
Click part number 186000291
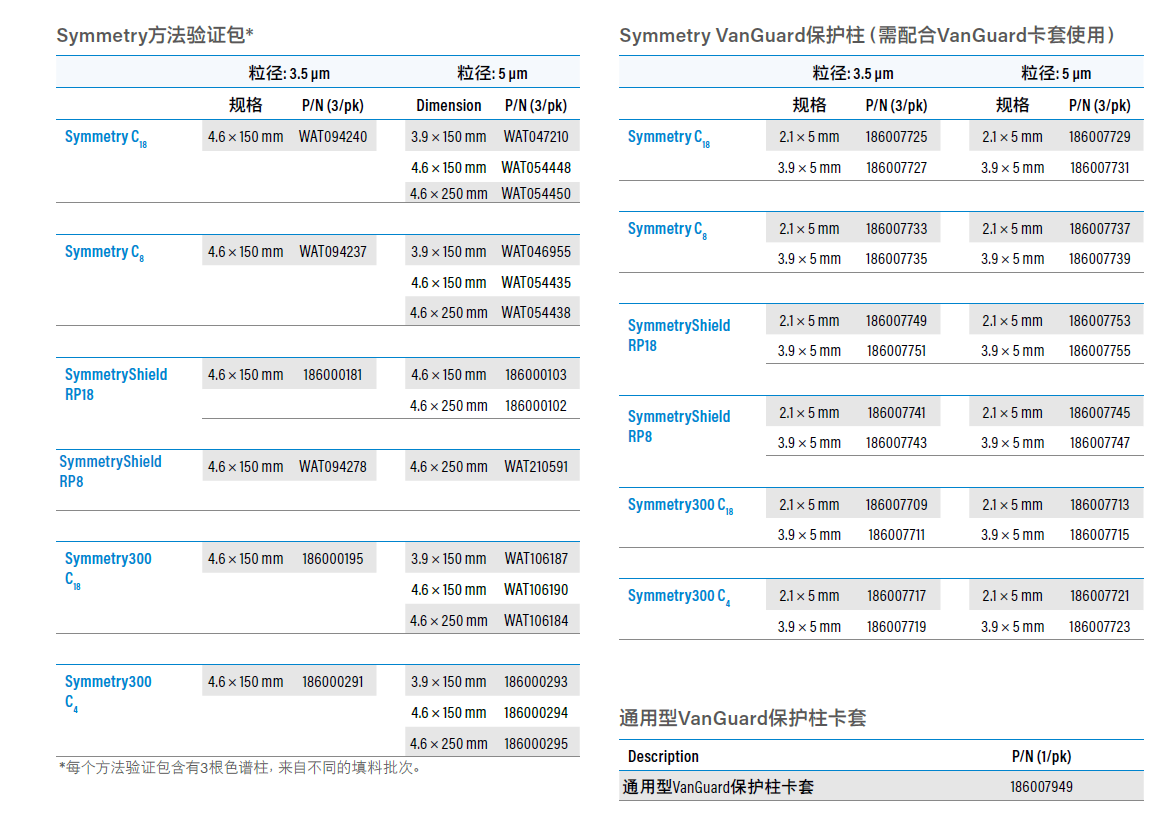(332, 682)
